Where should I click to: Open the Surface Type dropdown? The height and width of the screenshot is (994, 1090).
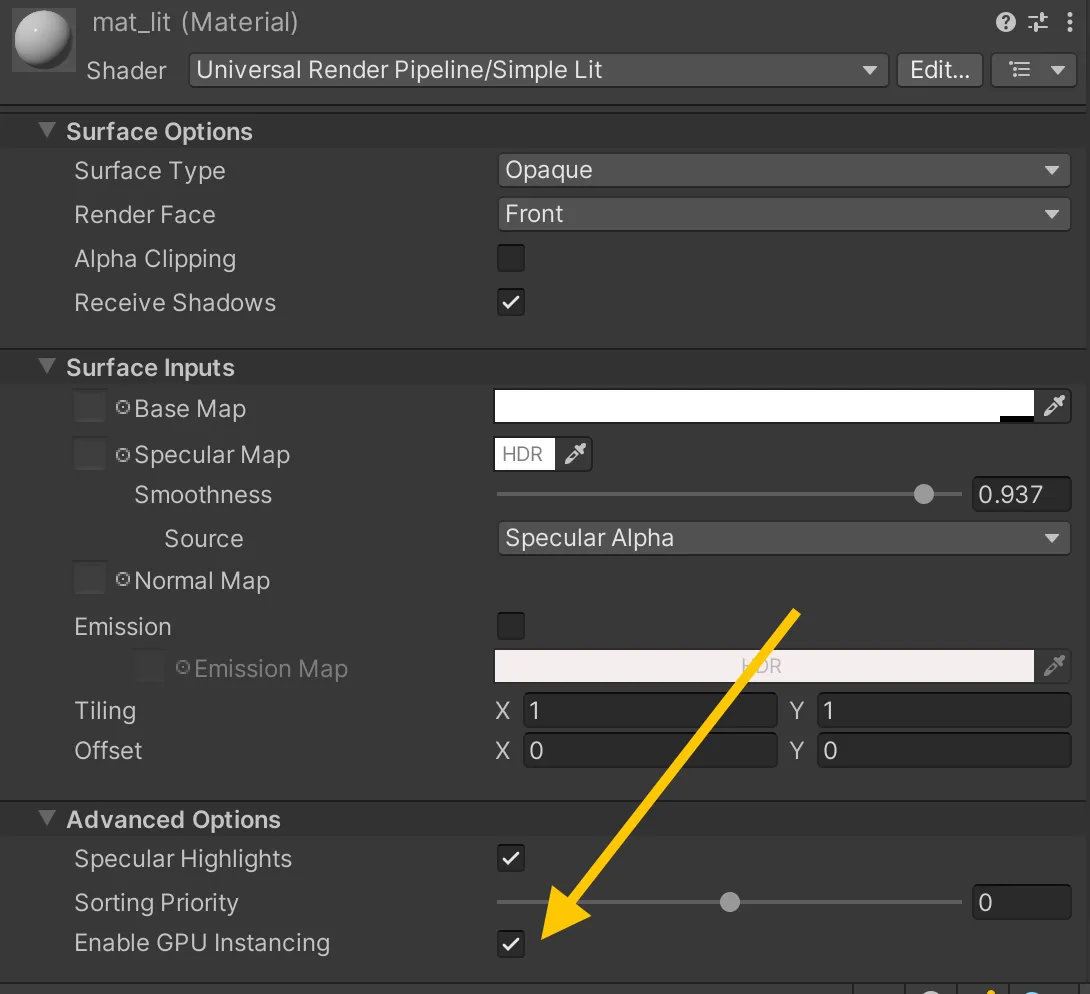click(x=783, y=170)
